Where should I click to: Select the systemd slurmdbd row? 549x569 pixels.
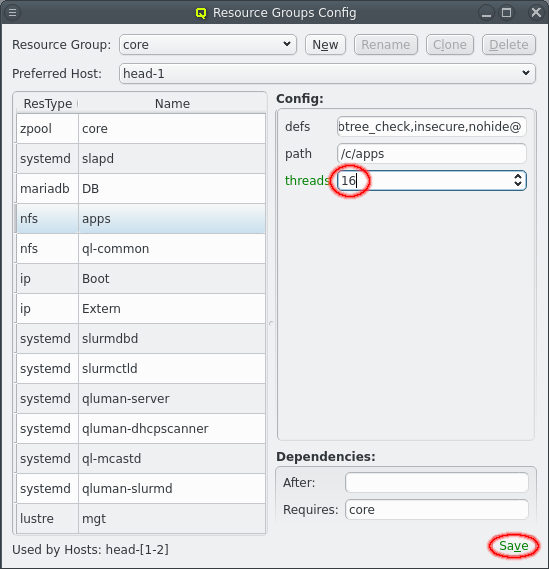click(141, 339)
